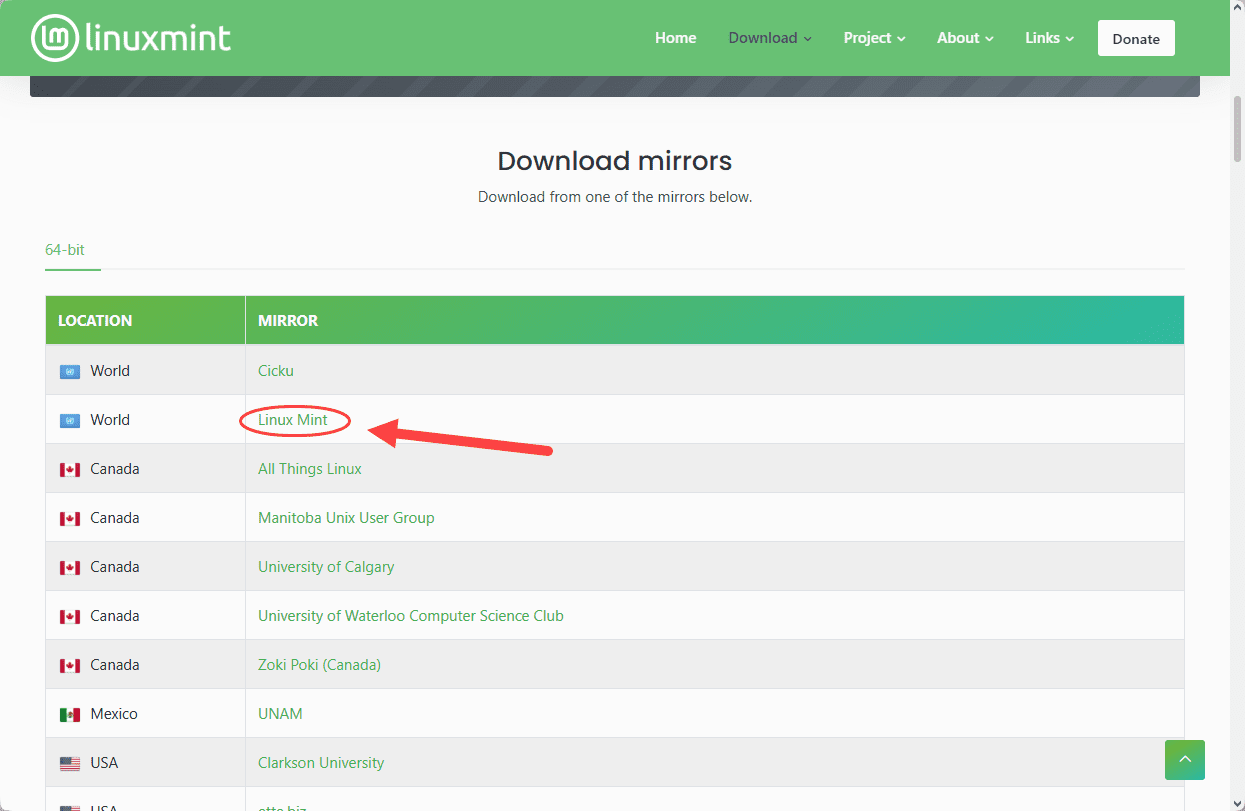
Task: Open the Manitoba Unix User Group mirror
Action: (346, 518)
